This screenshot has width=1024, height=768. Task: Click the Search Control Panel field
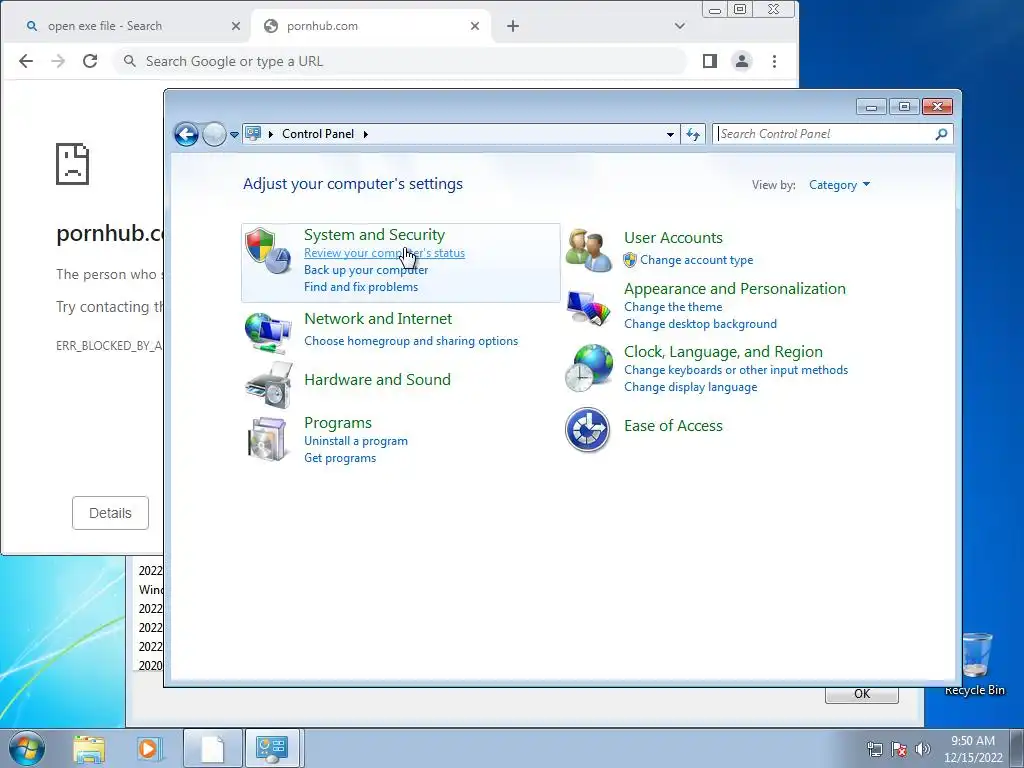tap(833, 134)
